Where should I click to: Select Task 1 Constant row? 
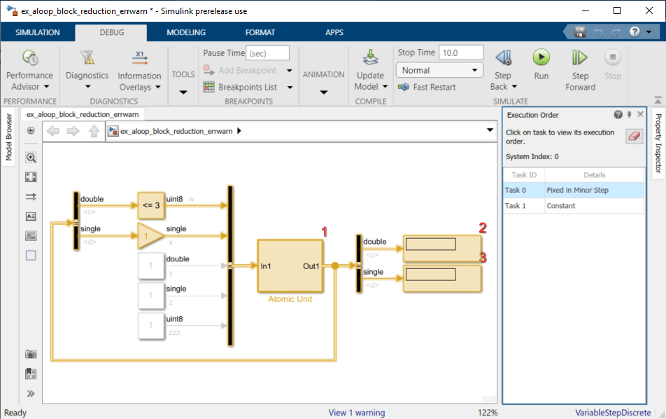click(573, 206)
